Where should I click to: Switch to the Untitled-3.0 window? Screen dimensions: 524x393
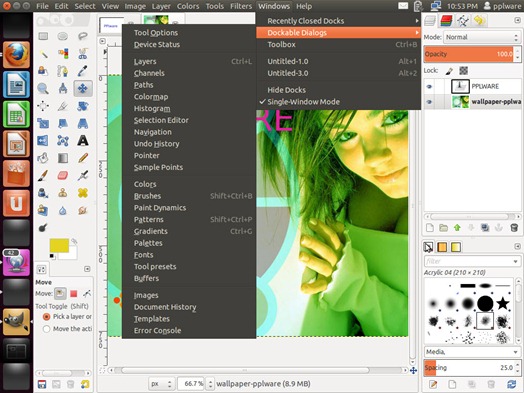tap(338, 73)
